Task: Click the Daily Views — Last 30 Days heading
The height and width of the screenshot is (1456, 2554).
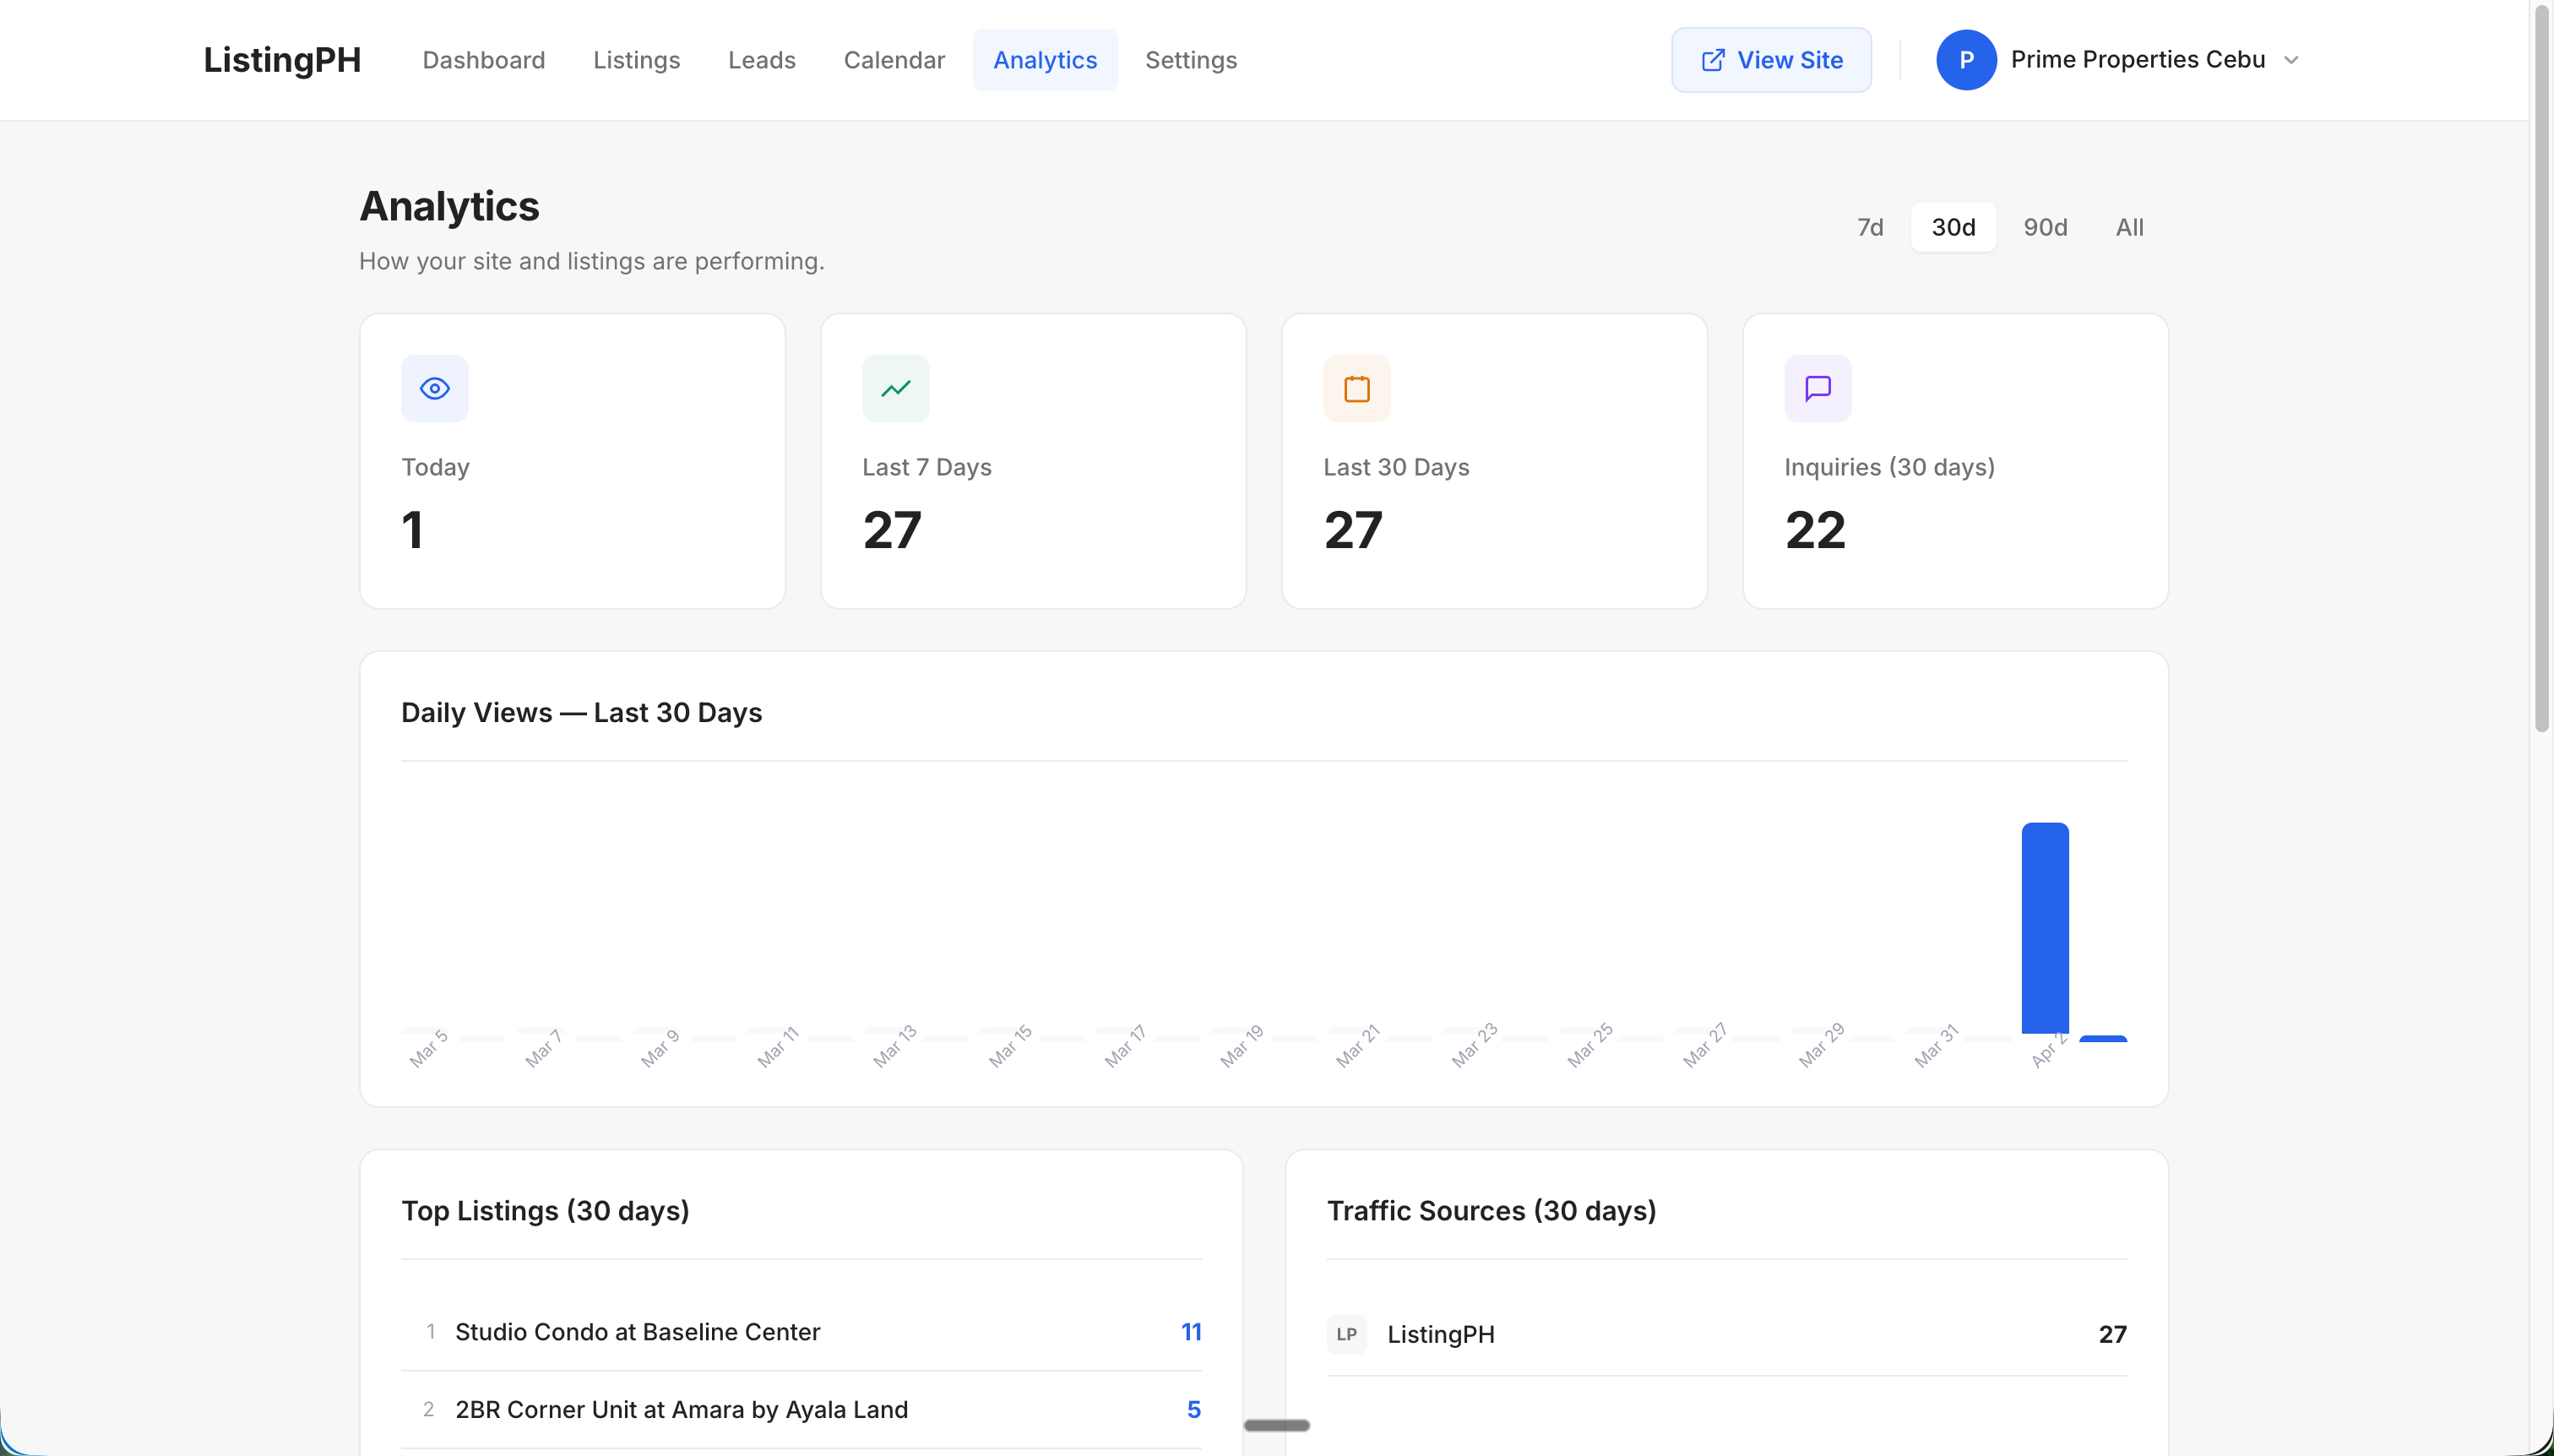Action: coord(581,712)
